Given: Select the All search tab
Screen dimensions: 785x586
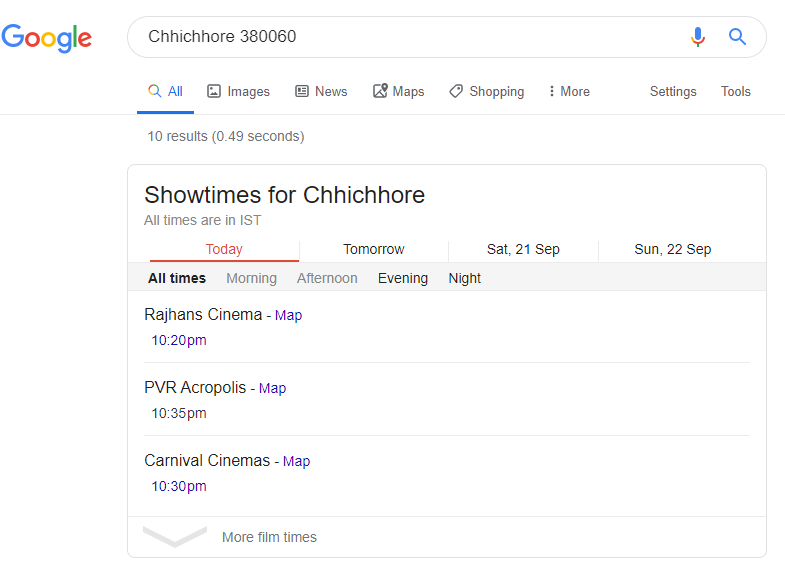Looking at the screenshot, I should pyautogui.click(x=165, y=92).
